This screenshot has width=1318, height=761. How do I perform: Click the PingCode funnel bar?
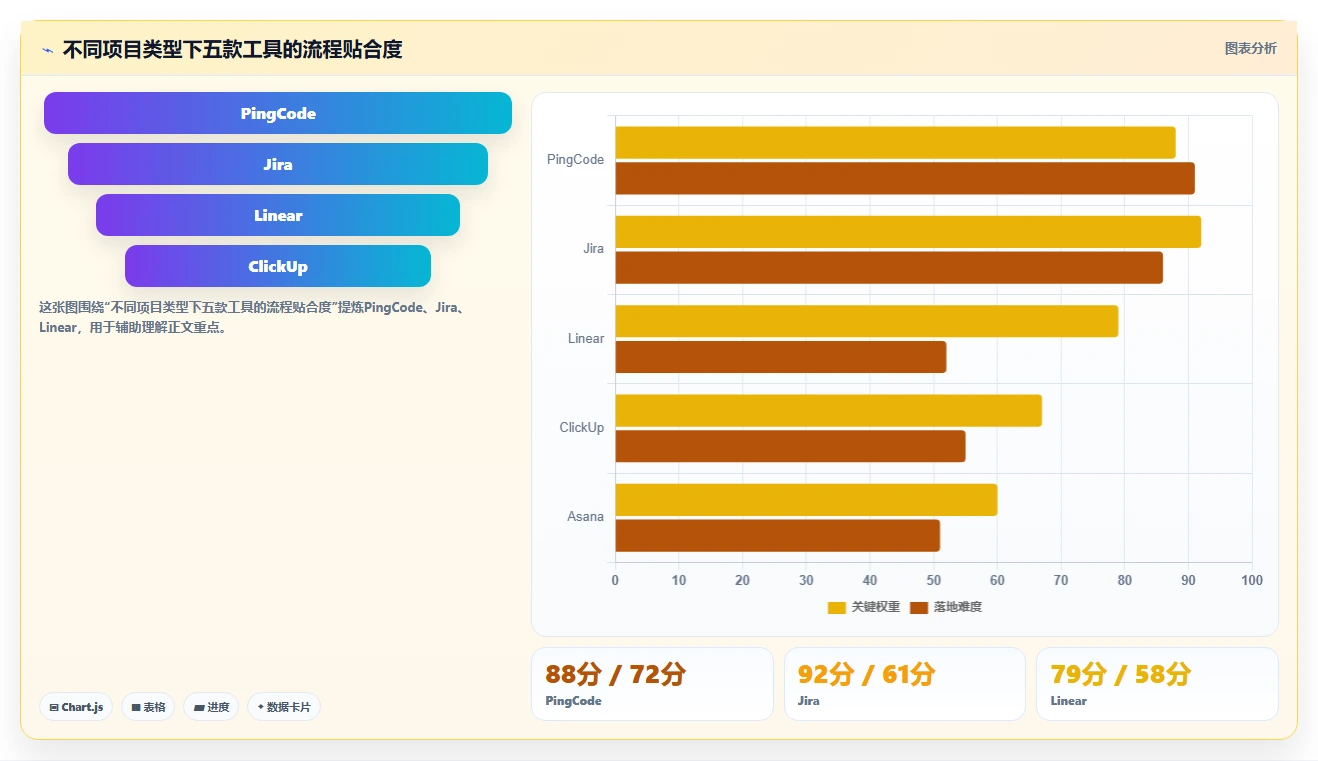click(278, 113)
